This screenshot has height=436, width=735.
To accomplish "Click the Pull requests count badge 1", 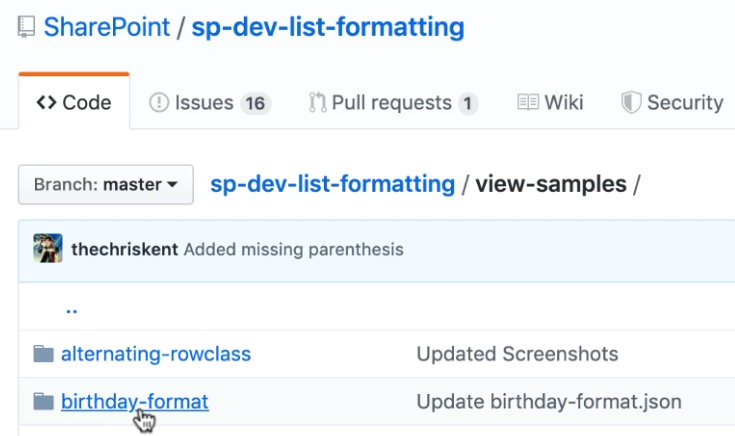I will [x=467, y=103].
